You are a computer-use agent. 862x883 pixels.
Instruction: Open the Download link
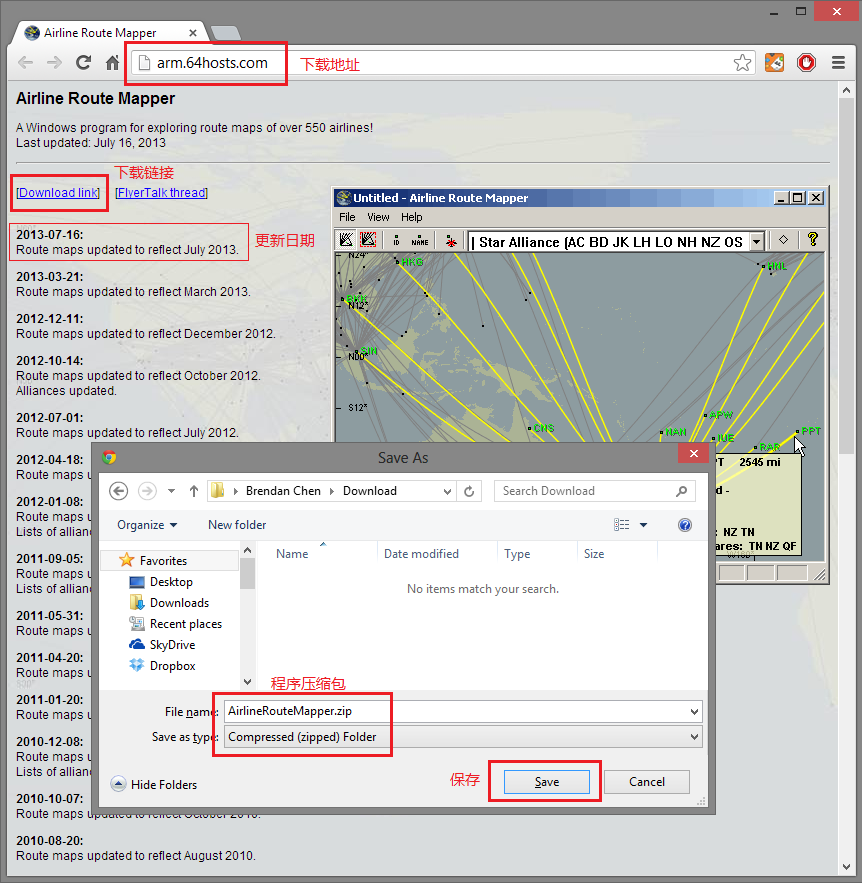[59, 193]
